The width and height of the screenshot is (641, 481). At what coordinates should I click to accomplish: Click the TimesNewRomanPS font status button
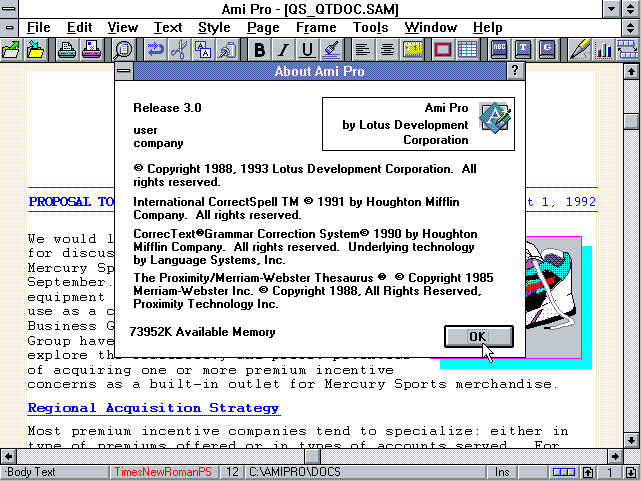click(163, 472)
